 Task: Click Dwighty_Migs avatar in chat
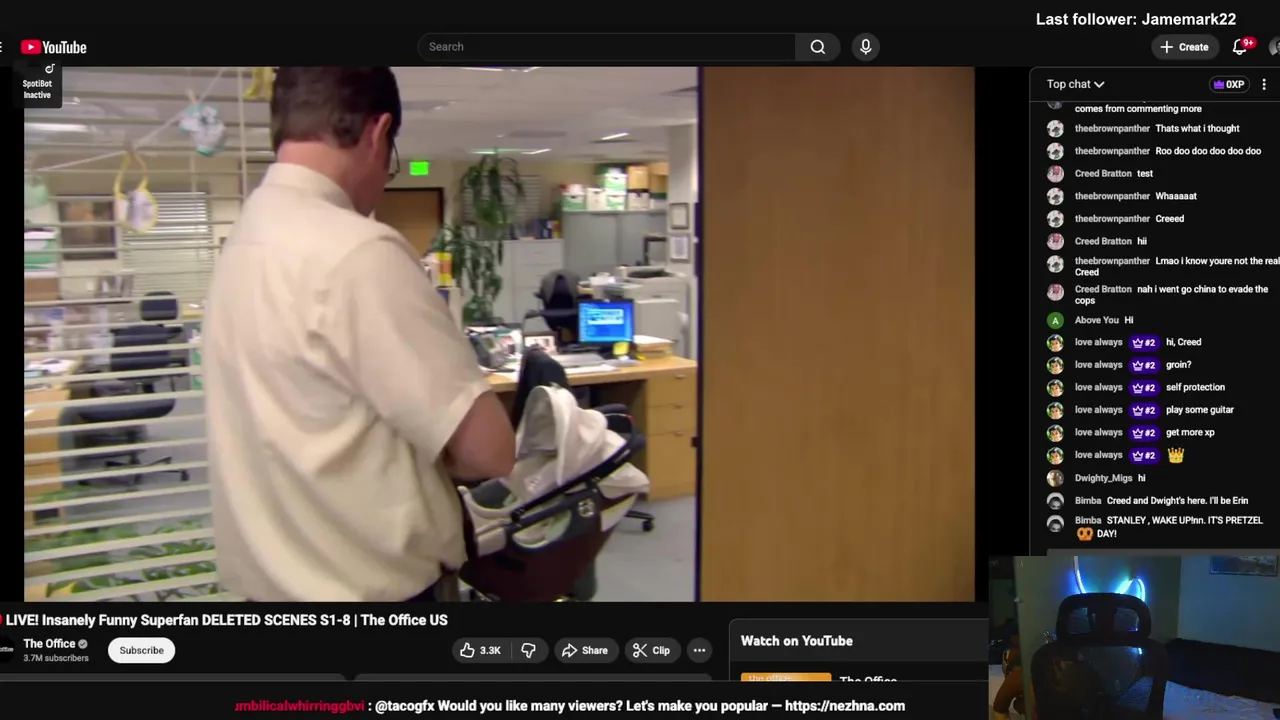pyautogui.click(x=1055, y=478)
